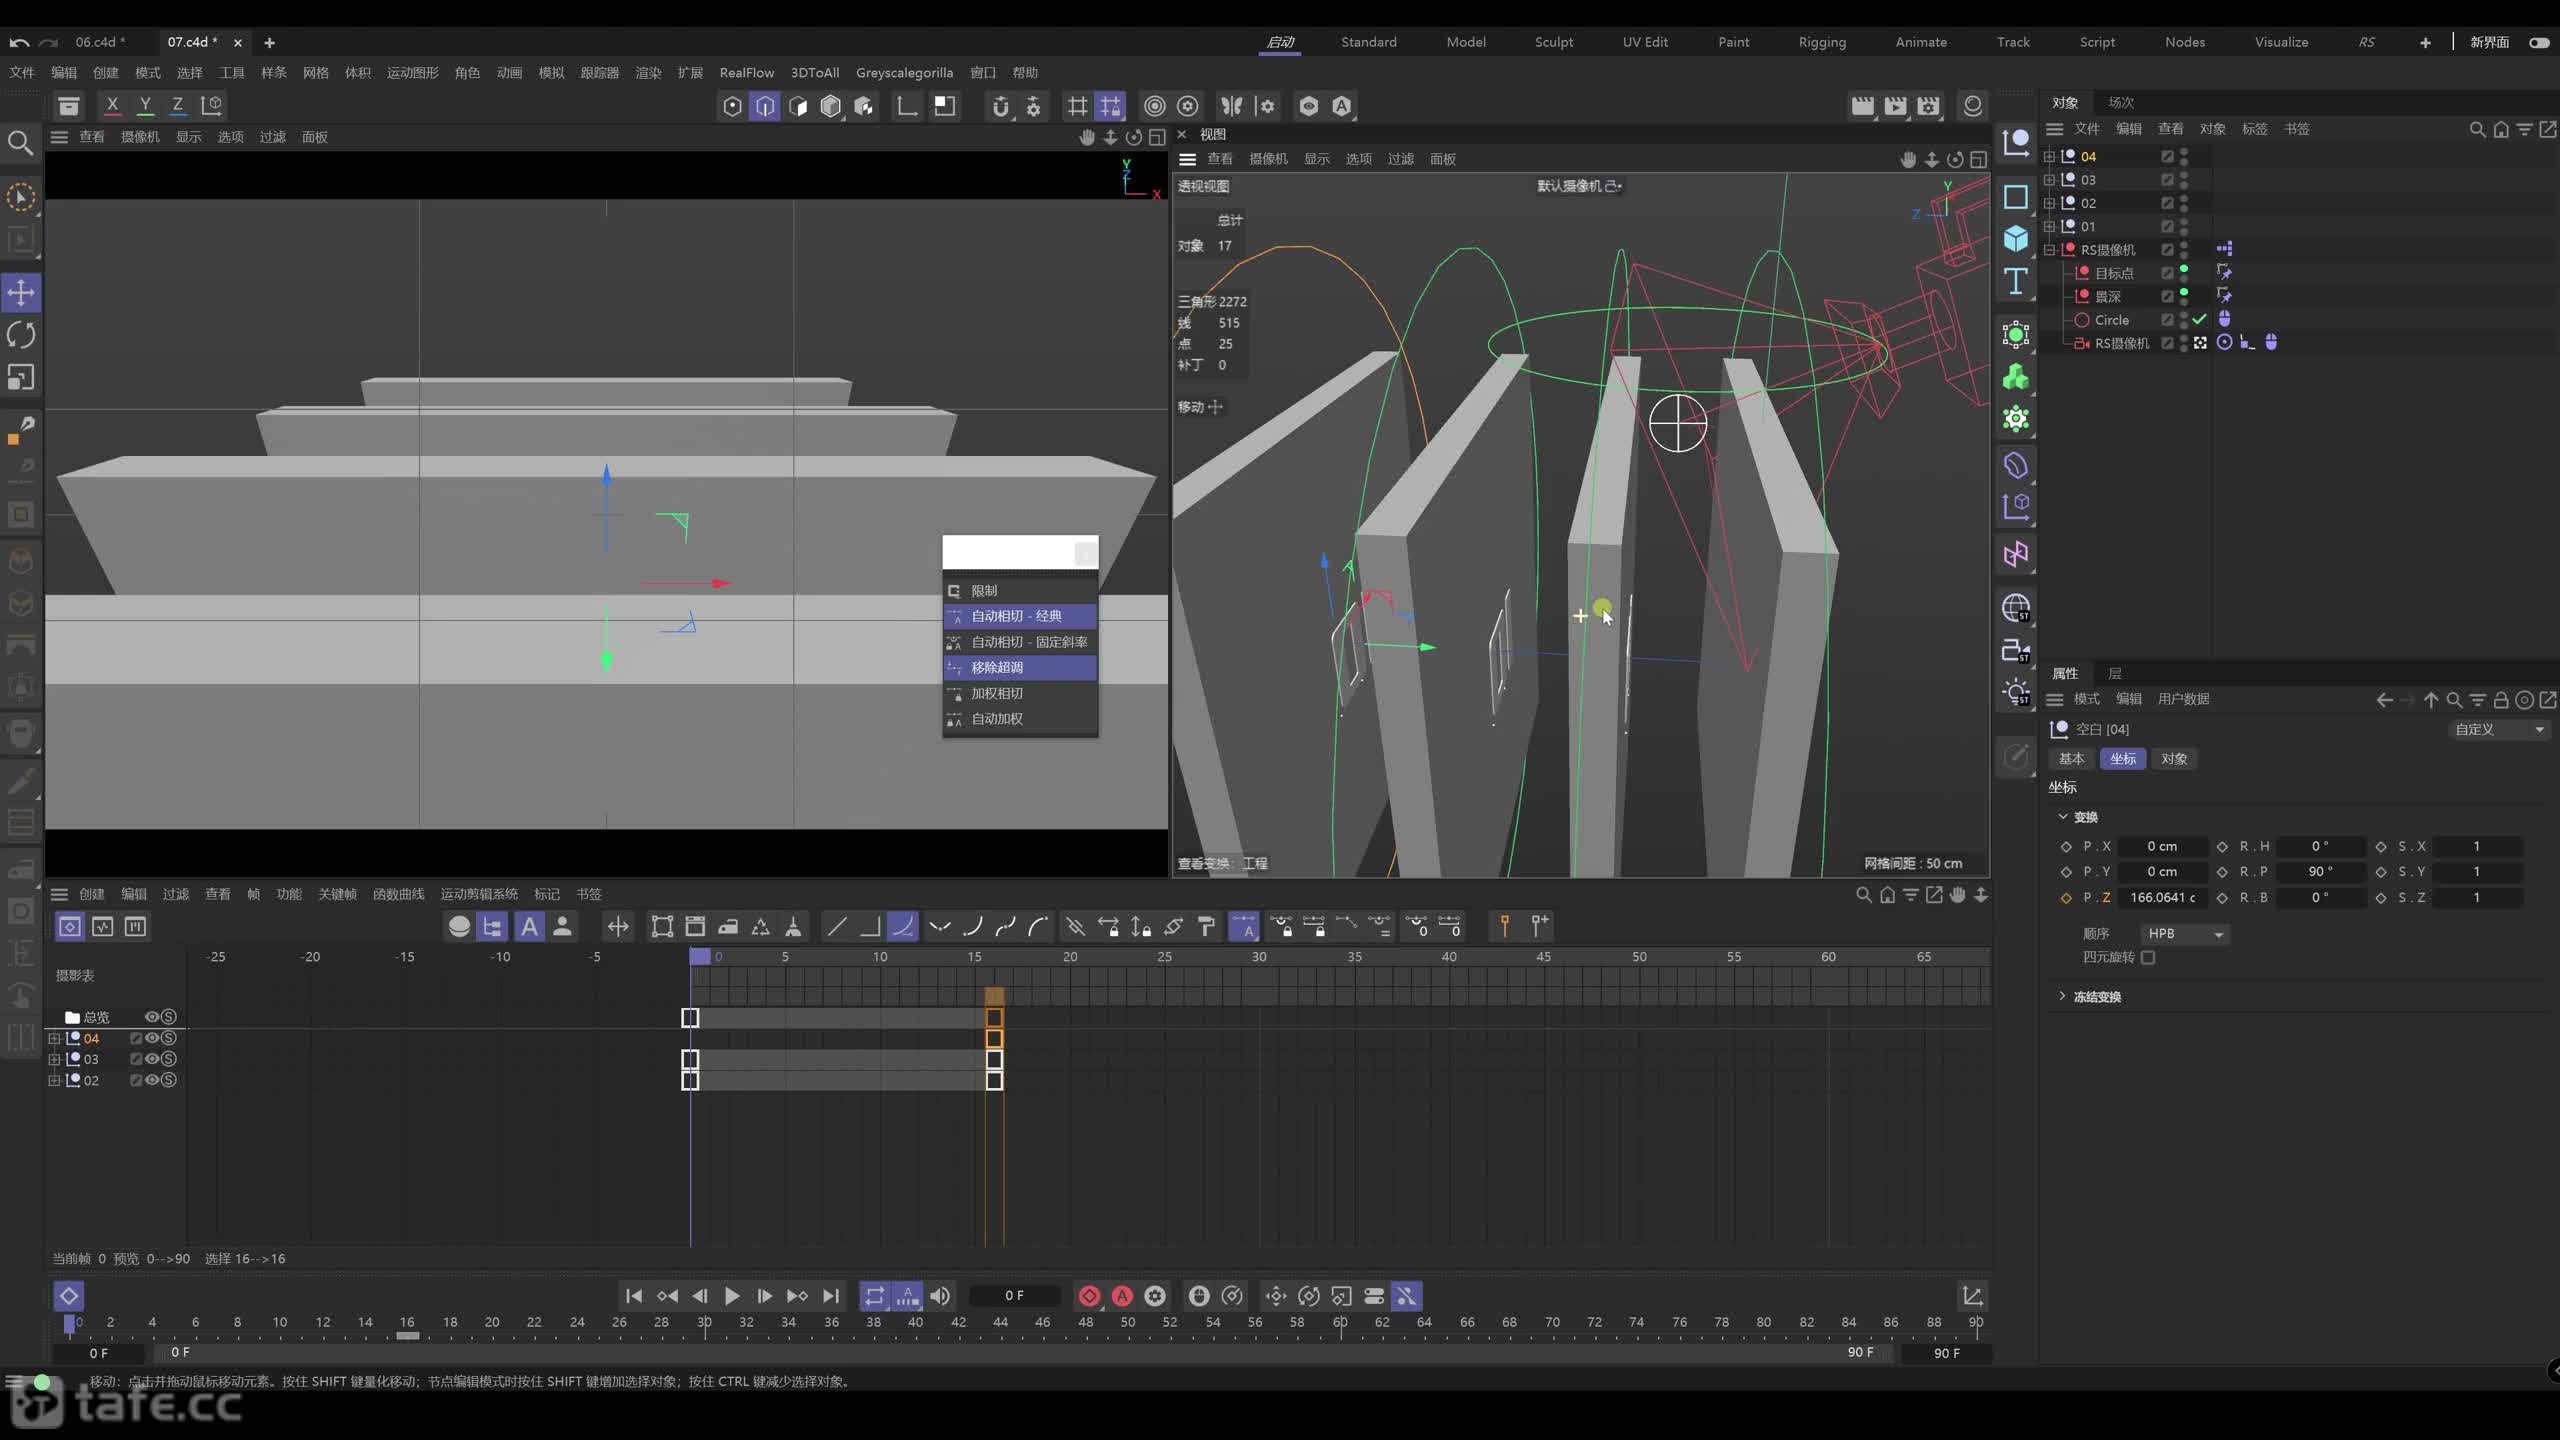Toggle visibility eye of track 03 in timeline
The height and width of the screenshot is (1440, 2560).
153,1059
